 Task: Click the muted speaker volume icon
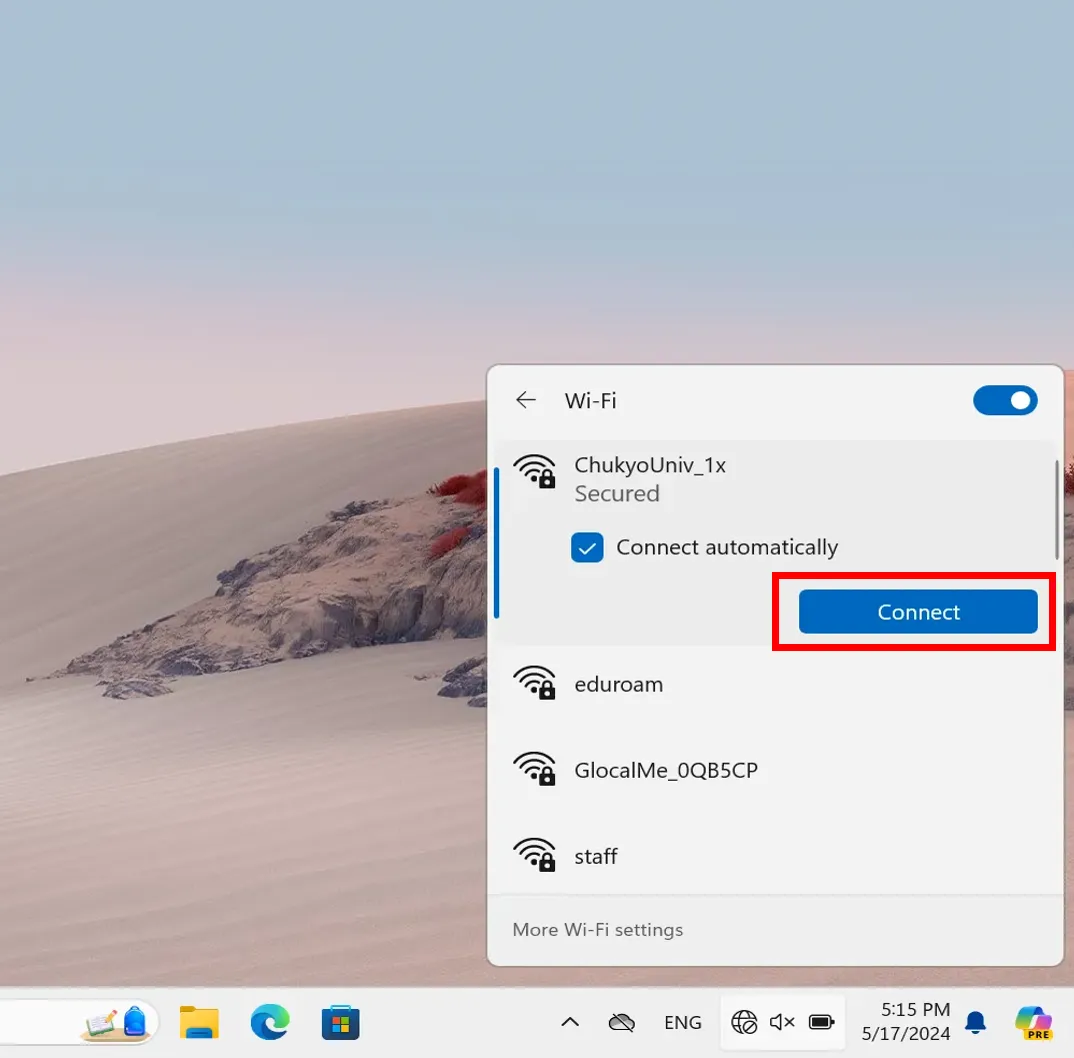click(782, 1022)
